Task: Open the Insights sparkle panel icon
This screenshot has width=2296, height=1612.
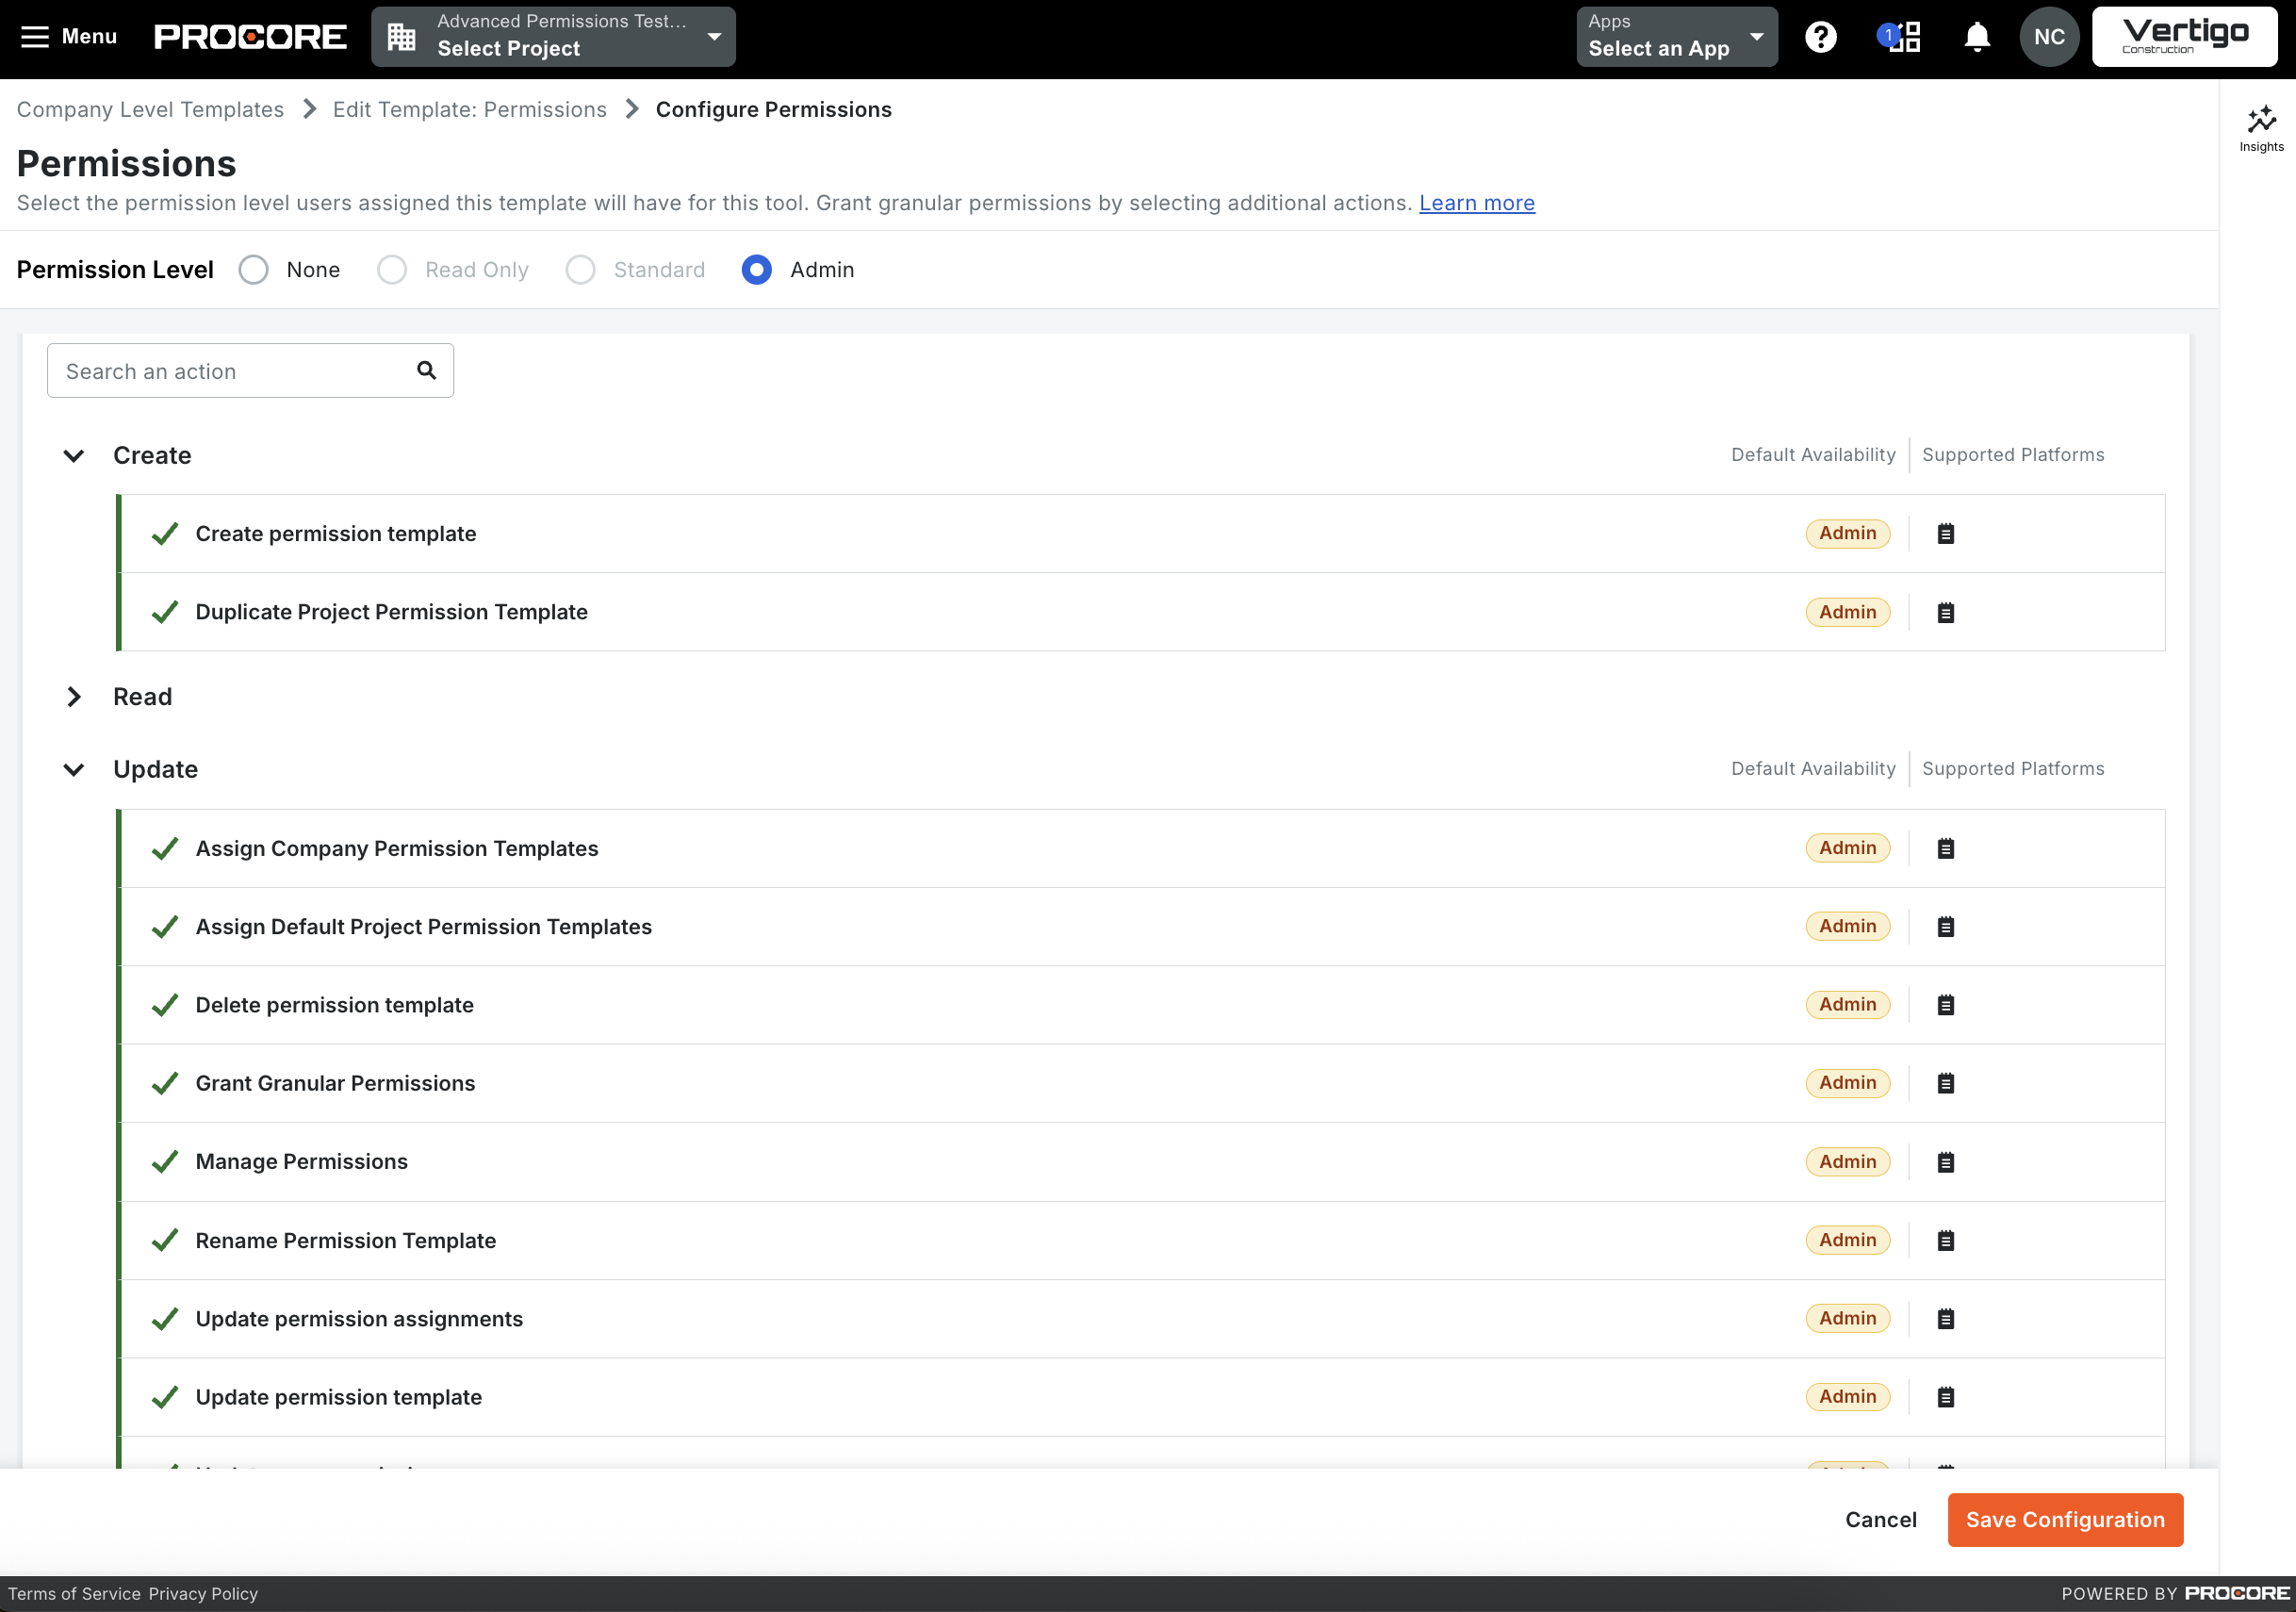Action: coord(2260,128)
